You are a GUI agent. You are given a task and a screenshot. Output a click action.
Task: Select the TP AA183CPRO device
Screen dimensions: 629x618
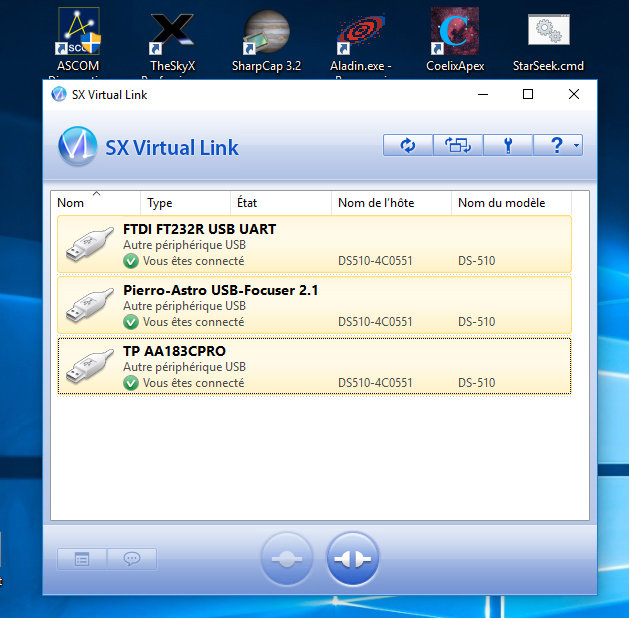[x=314, y=366]
